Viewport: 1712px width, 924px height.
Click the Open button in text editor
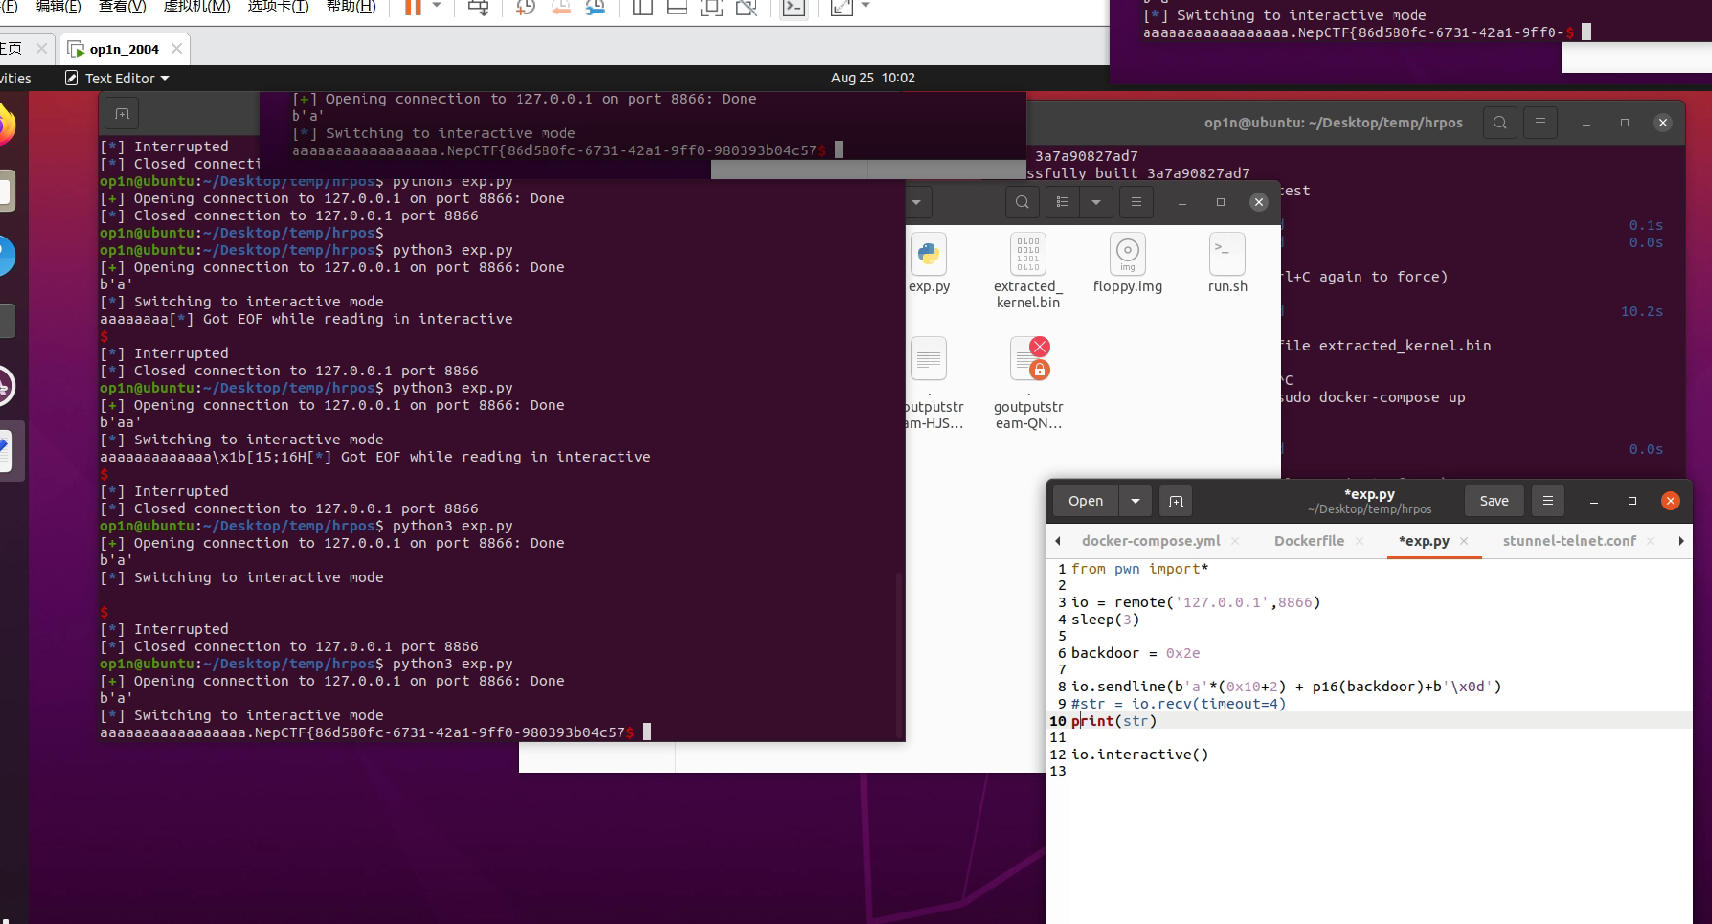[1085, 501]
